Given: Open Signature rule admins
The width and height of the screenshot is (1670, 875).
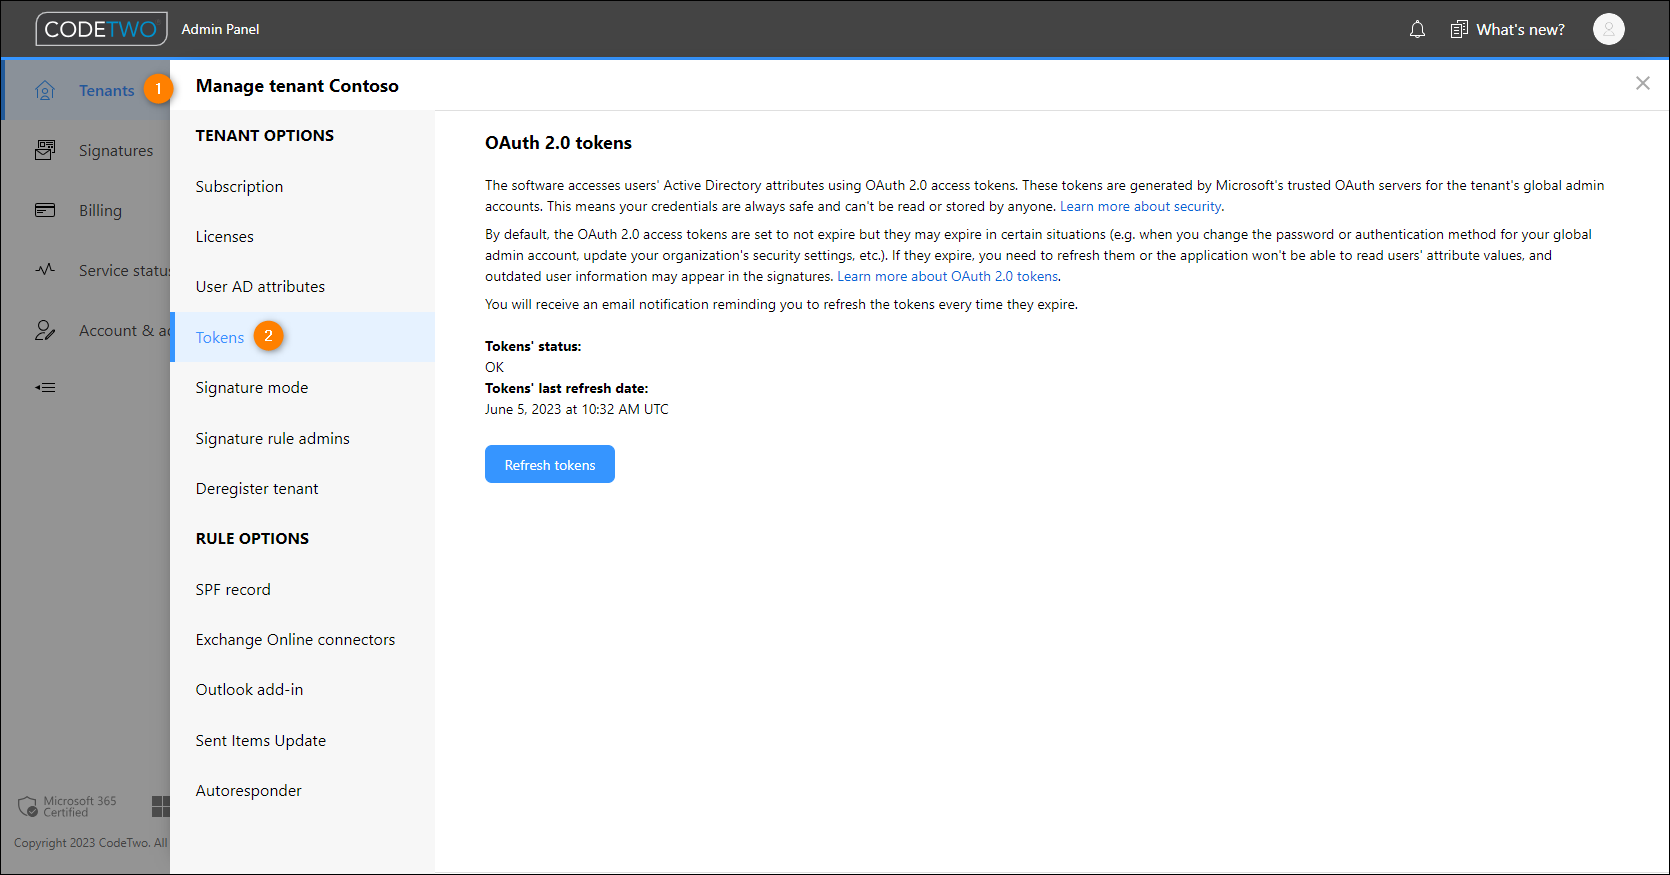Looking at the screenshot, I should click(x=302, y=438).
